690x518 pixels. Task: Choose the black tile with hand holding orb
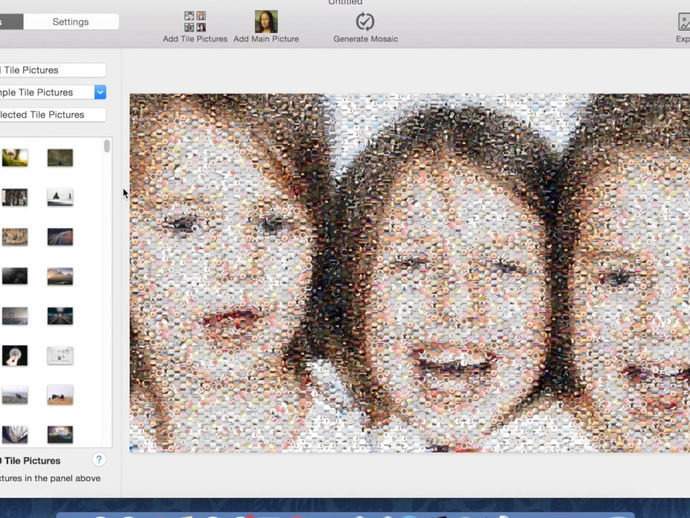pyautogui.click(x=15, y=355)
